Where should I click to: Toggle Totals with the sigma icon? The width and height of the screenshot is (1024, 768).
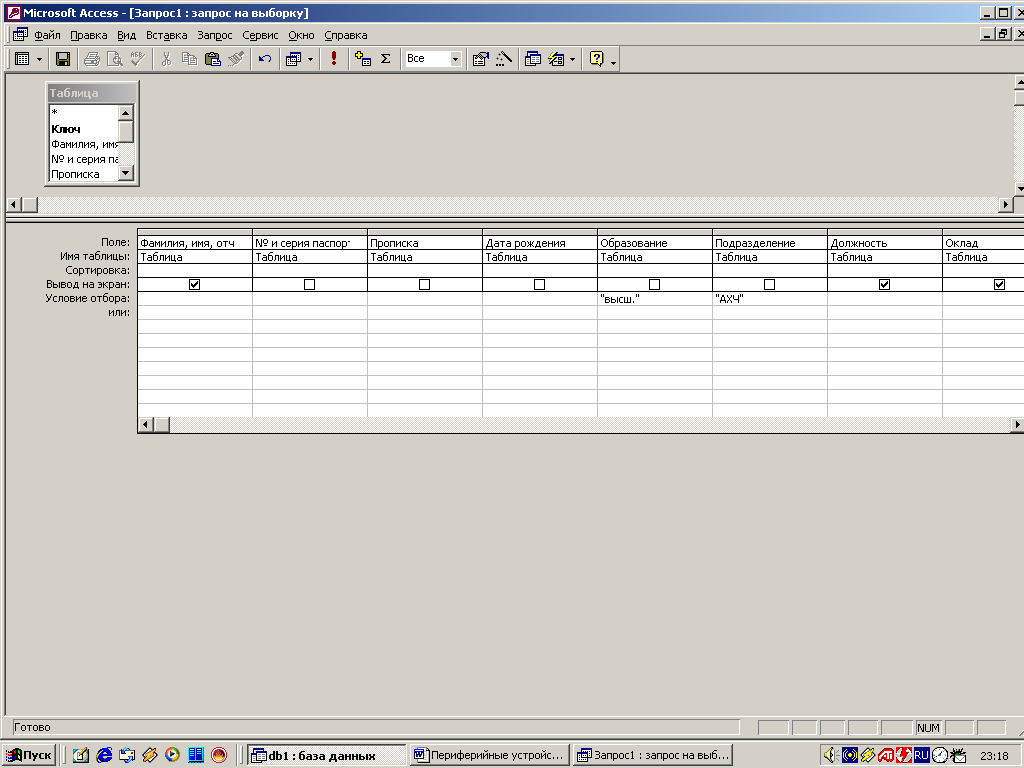pos(385,59)
